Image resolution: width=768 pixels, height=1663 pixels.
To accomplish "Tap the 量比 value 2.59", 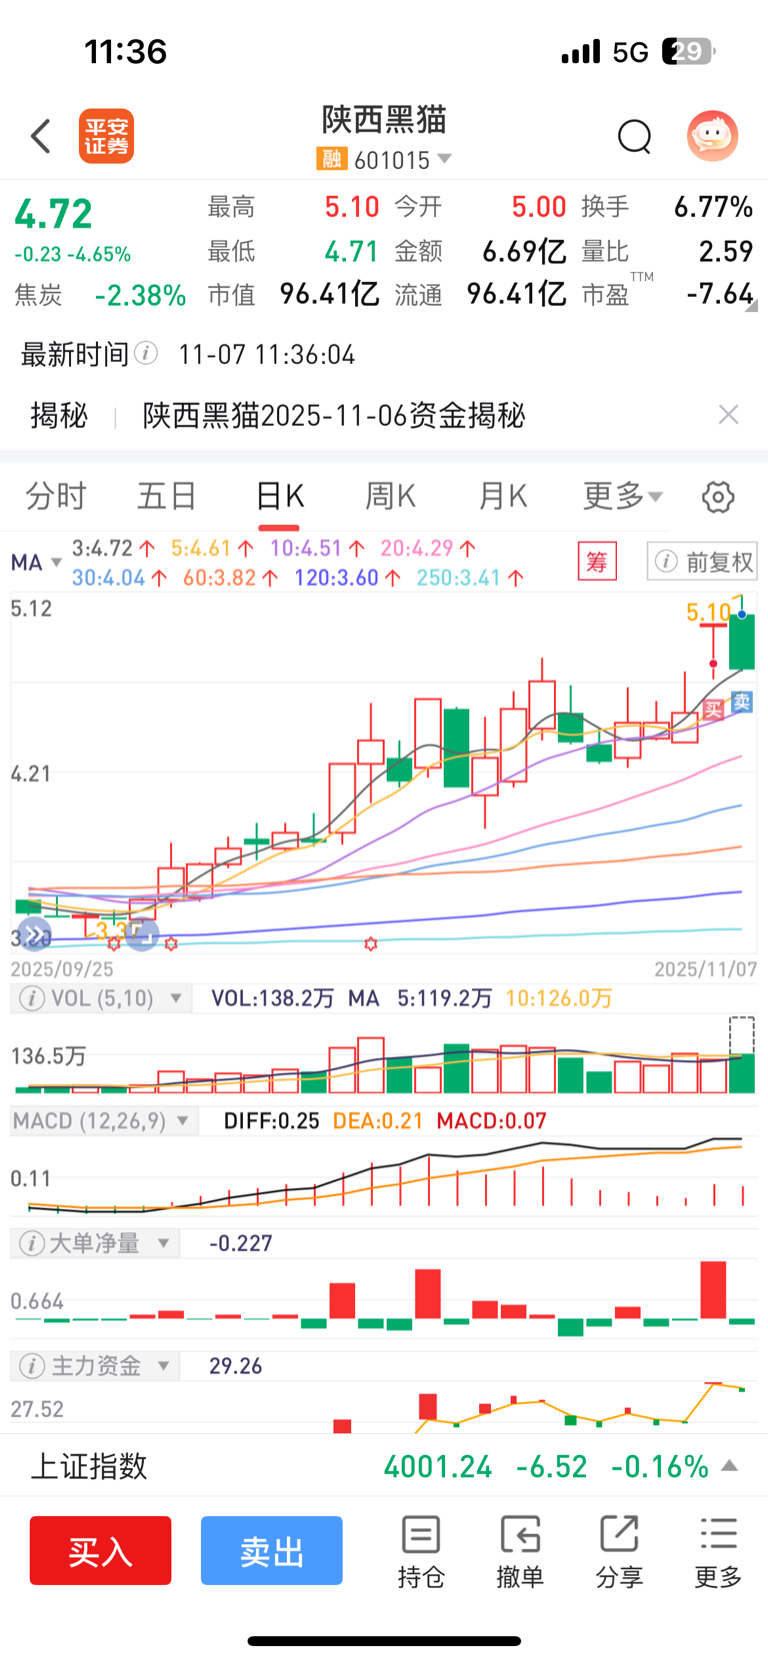I will pos(726,251).
